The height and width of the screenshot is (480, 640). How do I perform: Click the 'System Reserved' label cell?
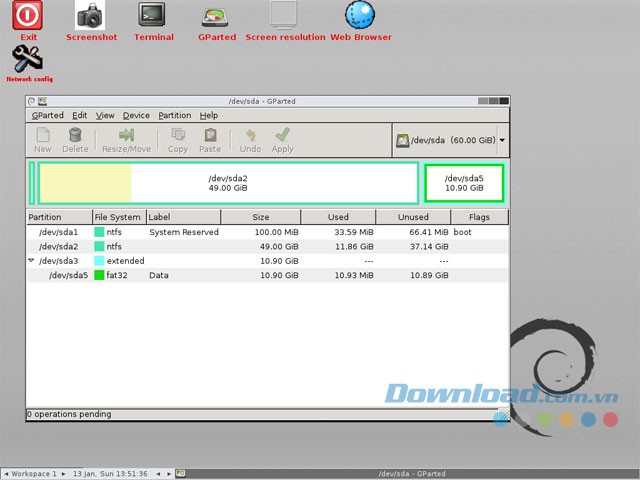pos(184,232)
